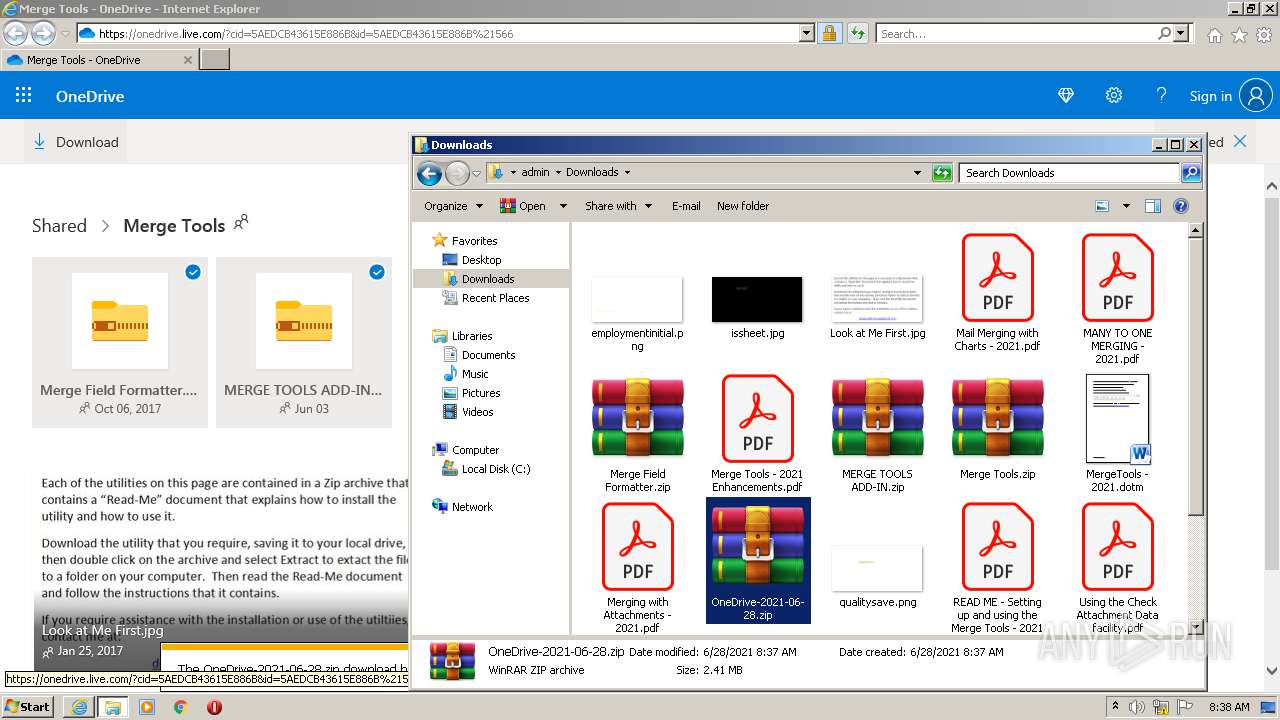Click the OneDrive premium diamond icon
The image size is (1280, 720).
pos(1066,96)
